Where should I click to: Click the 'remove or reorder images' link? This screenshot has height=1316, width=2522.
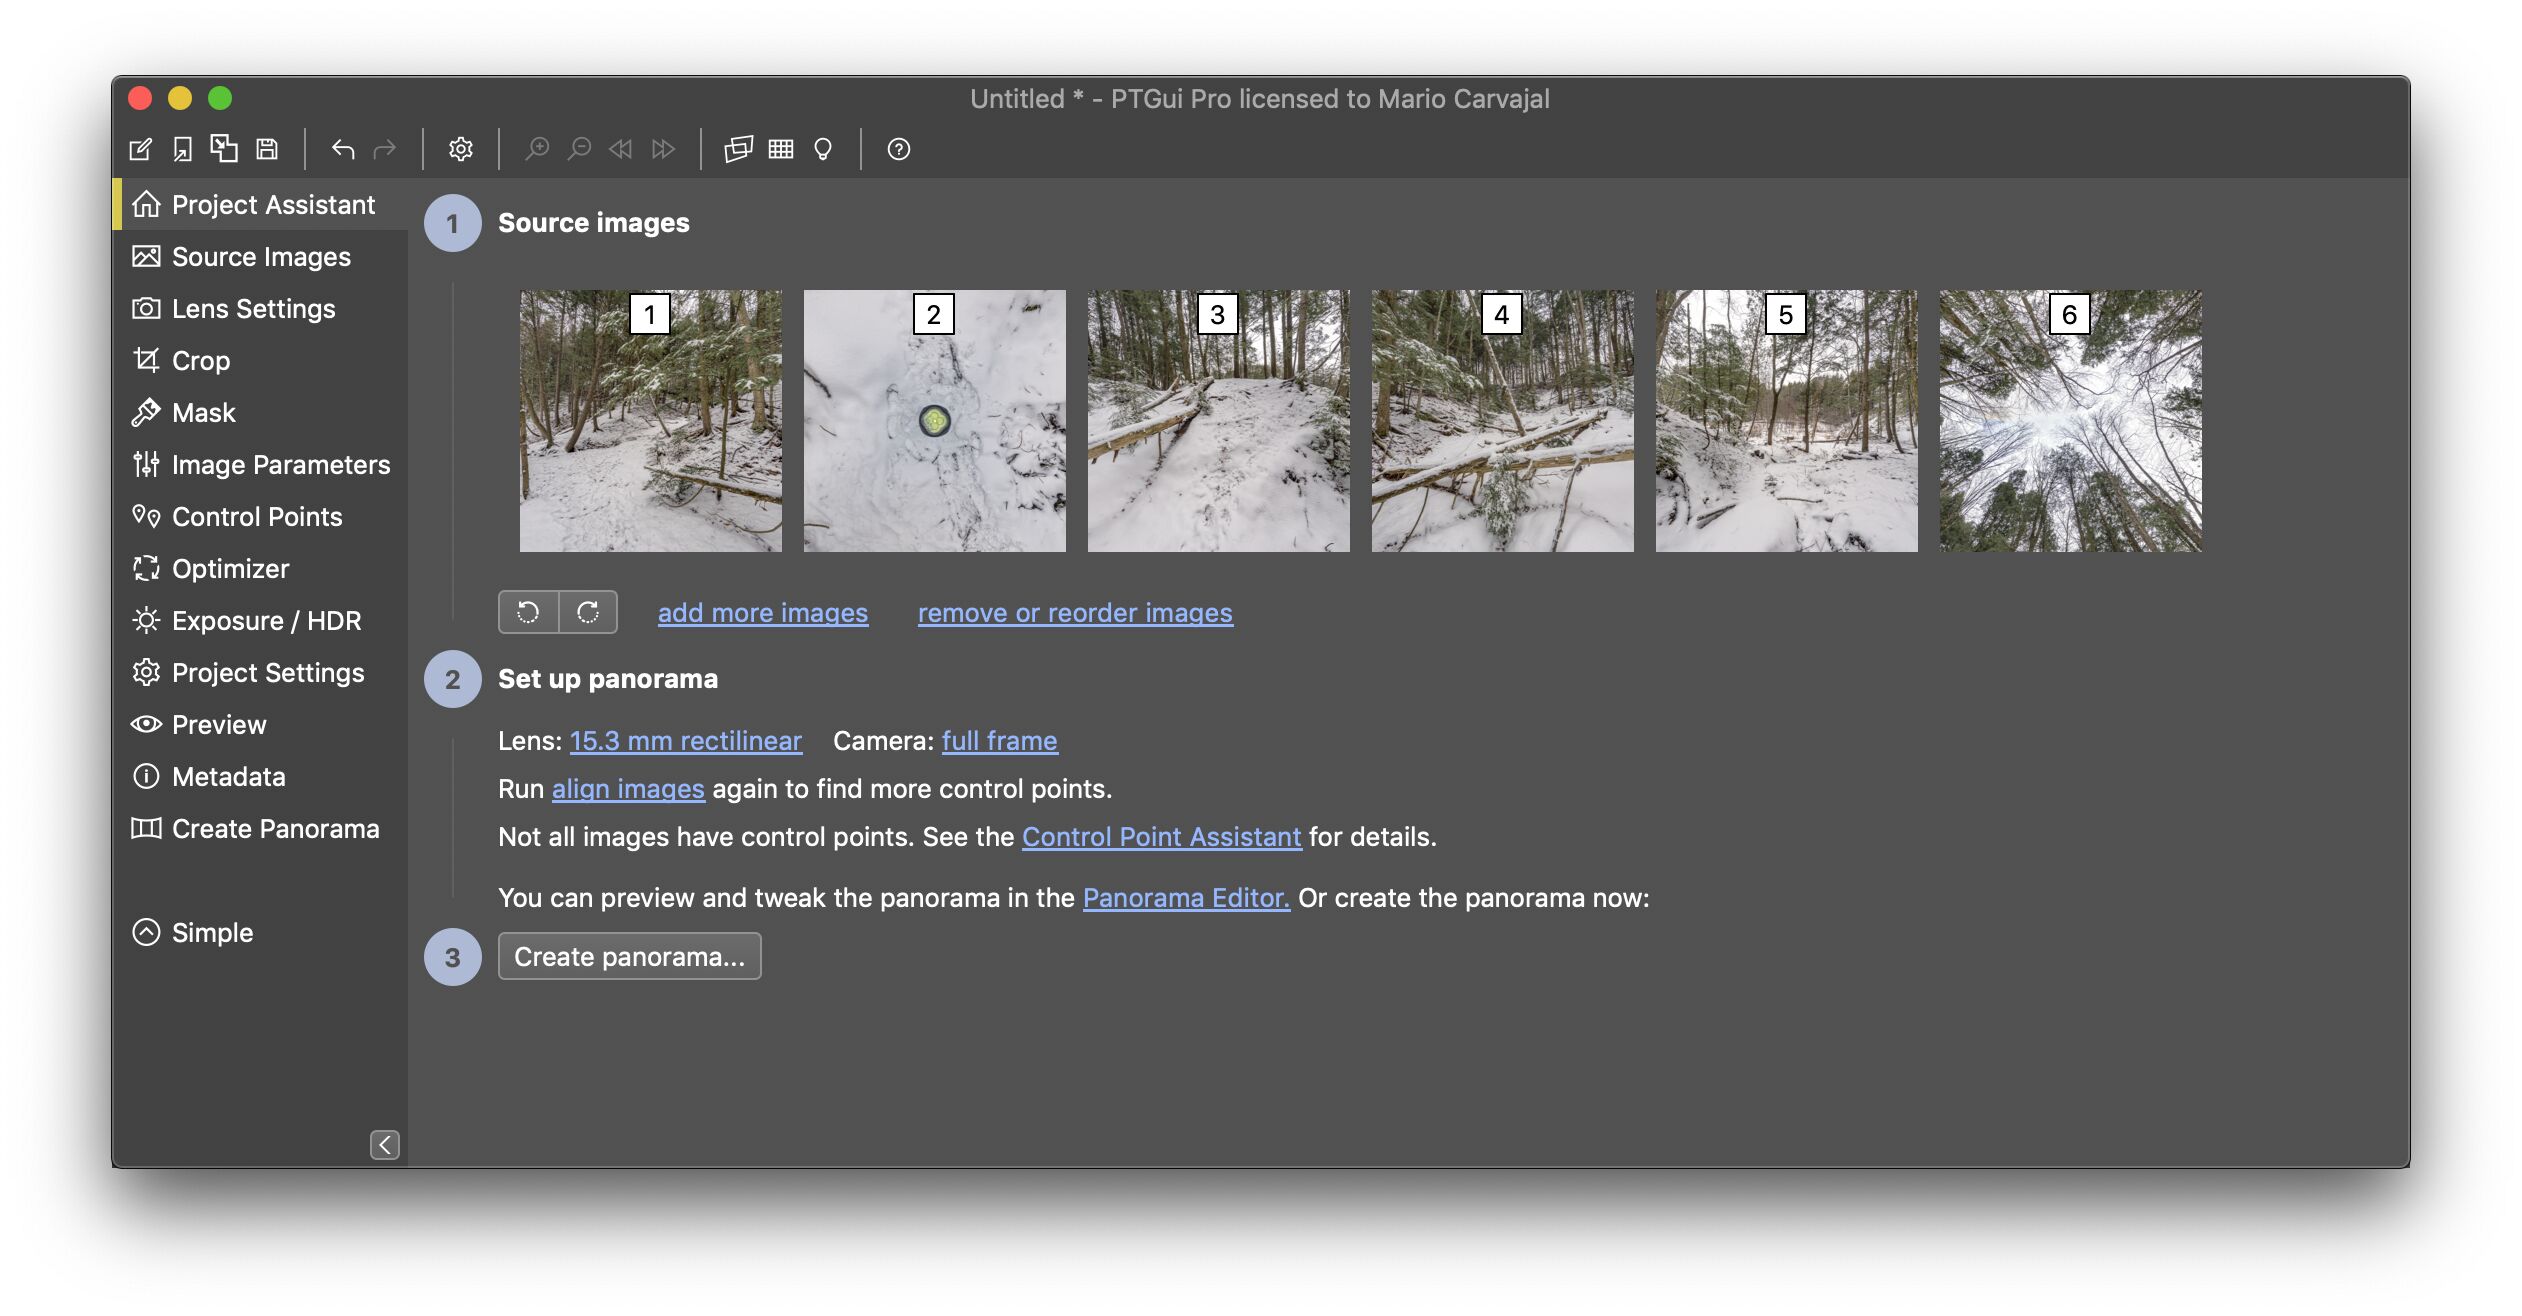[x=1075, y=612]
